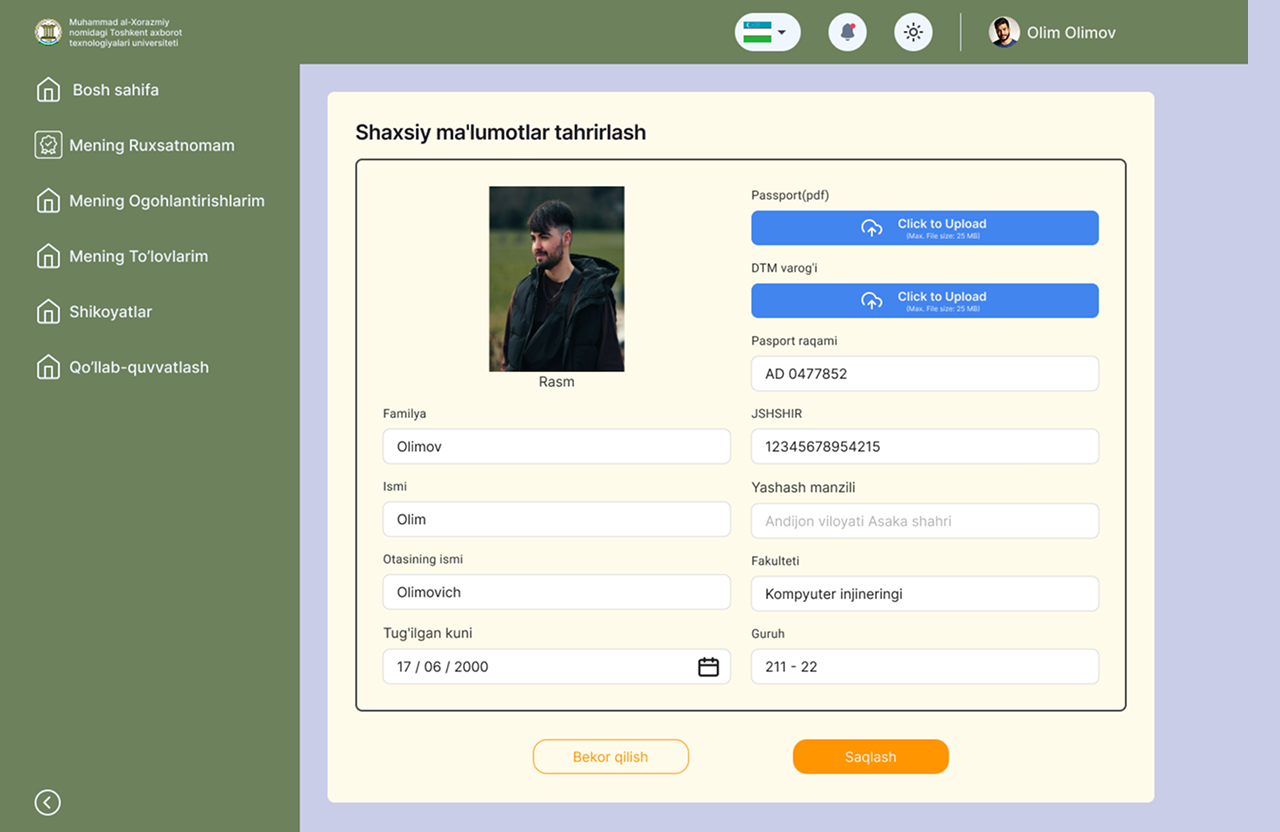Click the notification bell icon

click(847, 32)
